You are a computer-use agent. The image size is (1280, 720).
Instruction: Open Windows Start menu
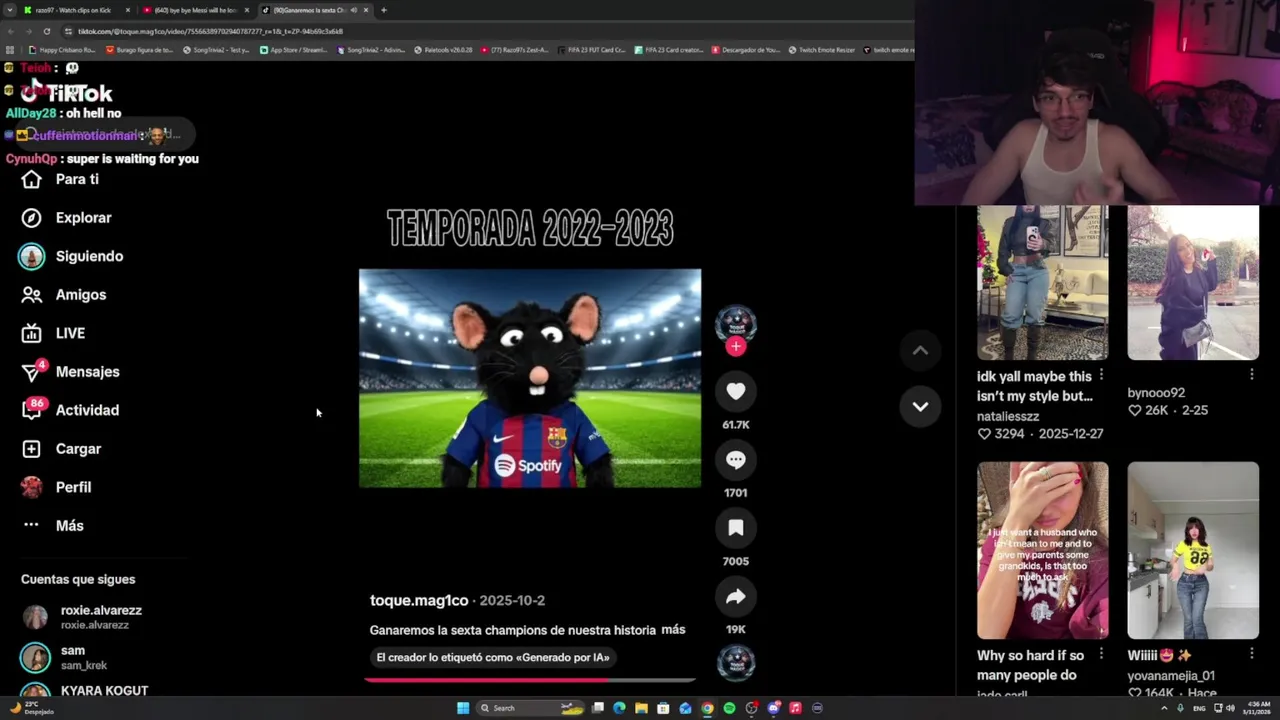(463, 708)
